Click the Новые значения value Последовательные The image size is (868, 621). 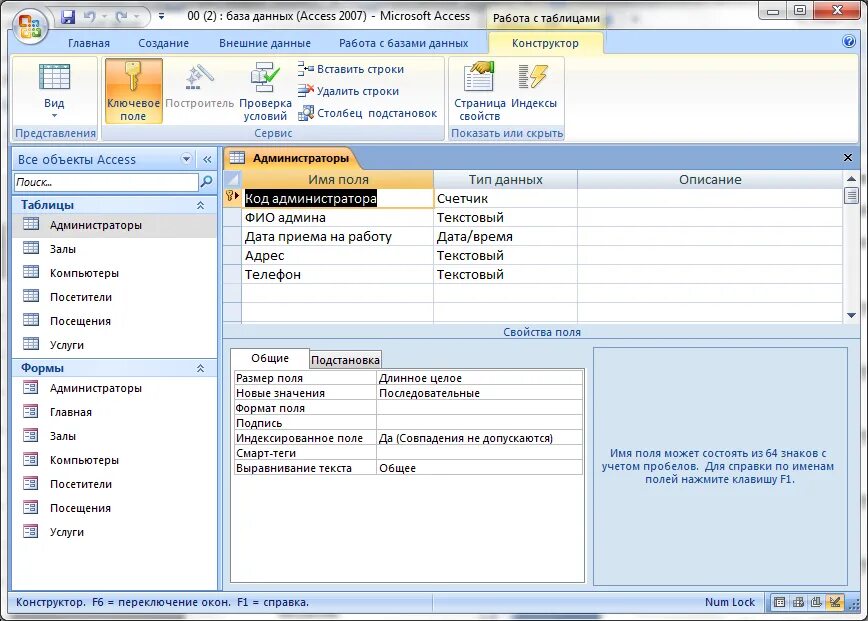tap(479, 393)
